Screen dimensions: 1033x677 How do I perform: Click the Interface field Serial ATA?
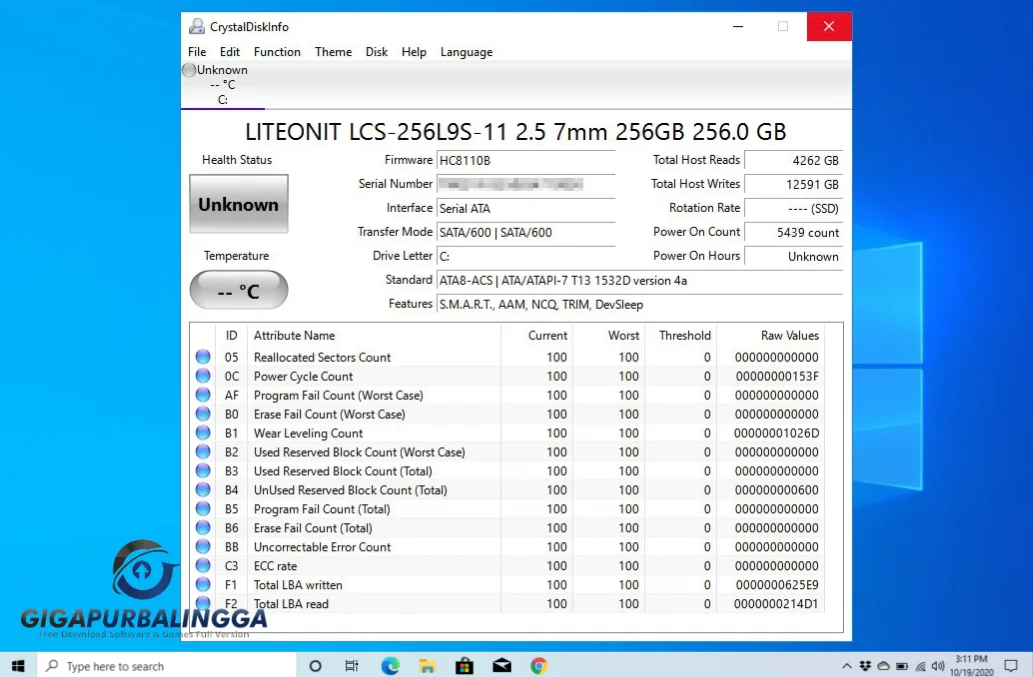coord(526,208)
